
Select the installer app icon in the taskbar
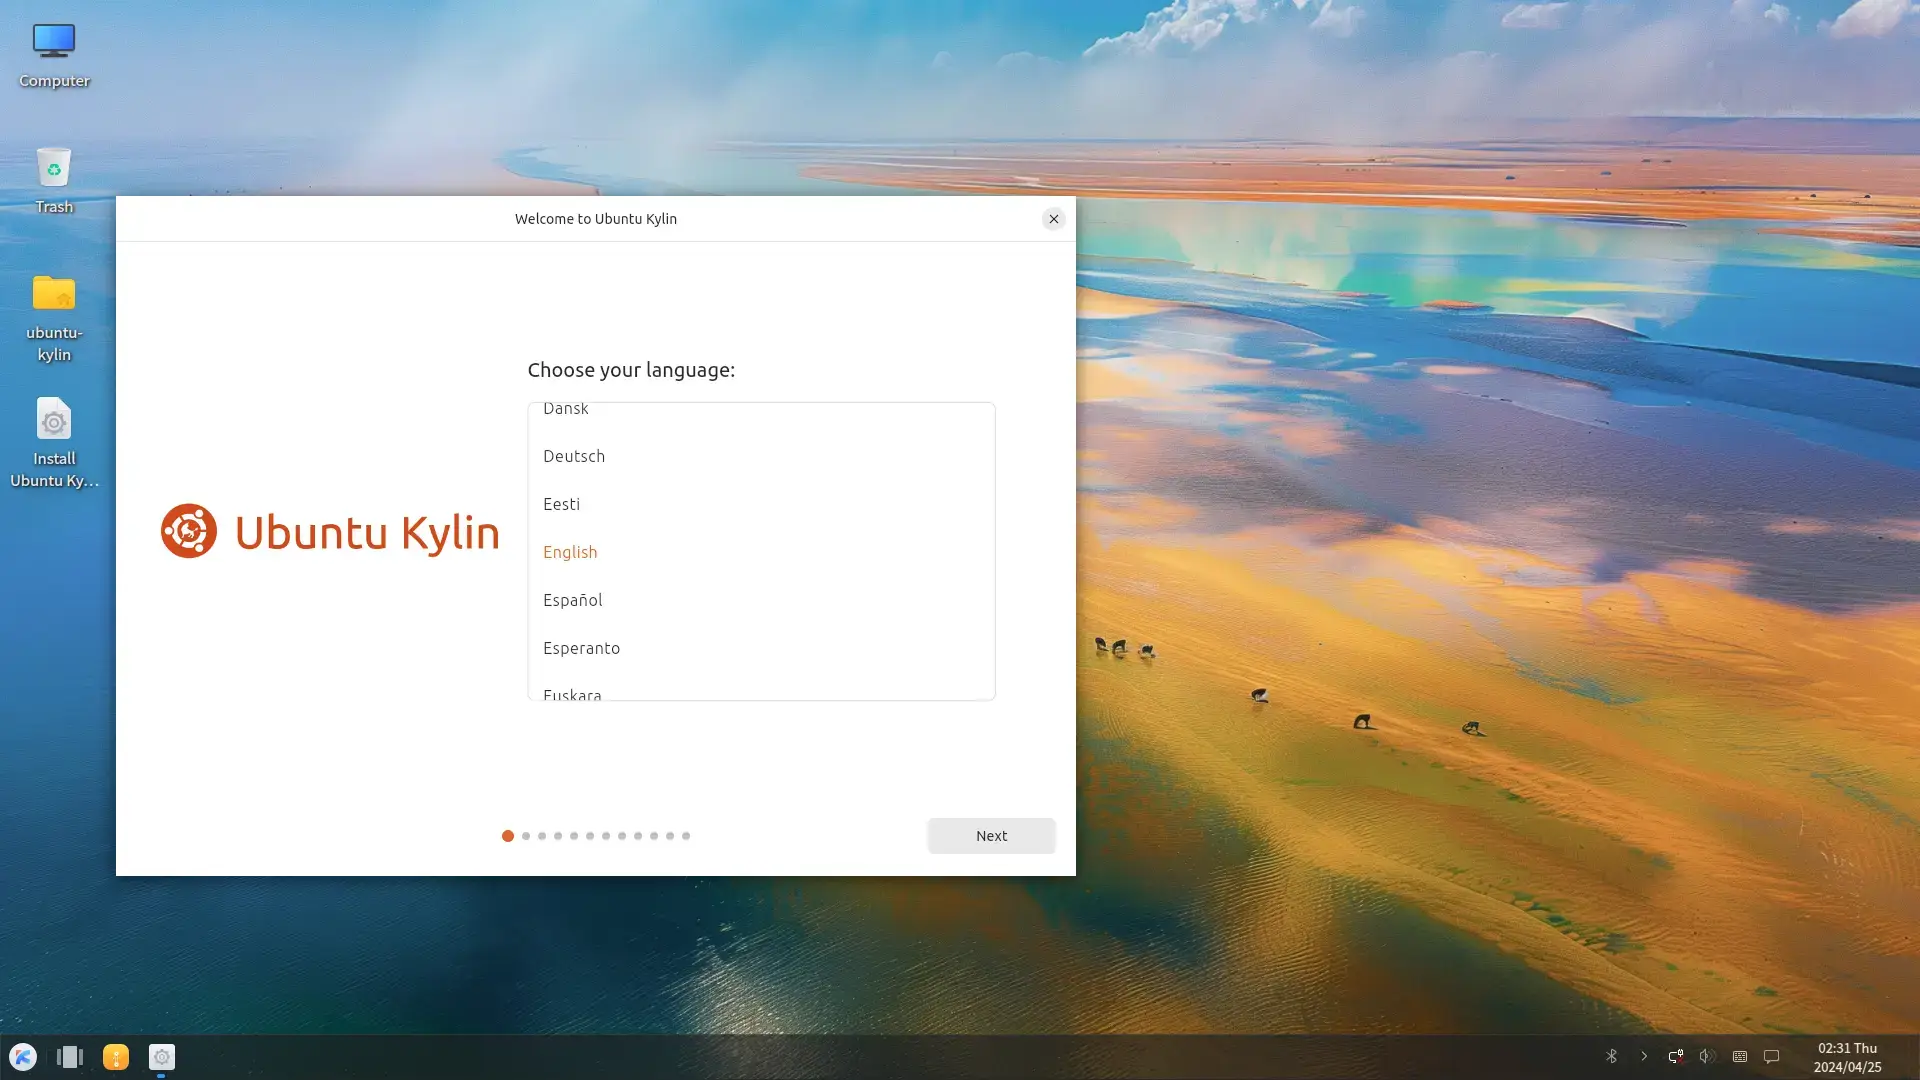pos(162,1057)
